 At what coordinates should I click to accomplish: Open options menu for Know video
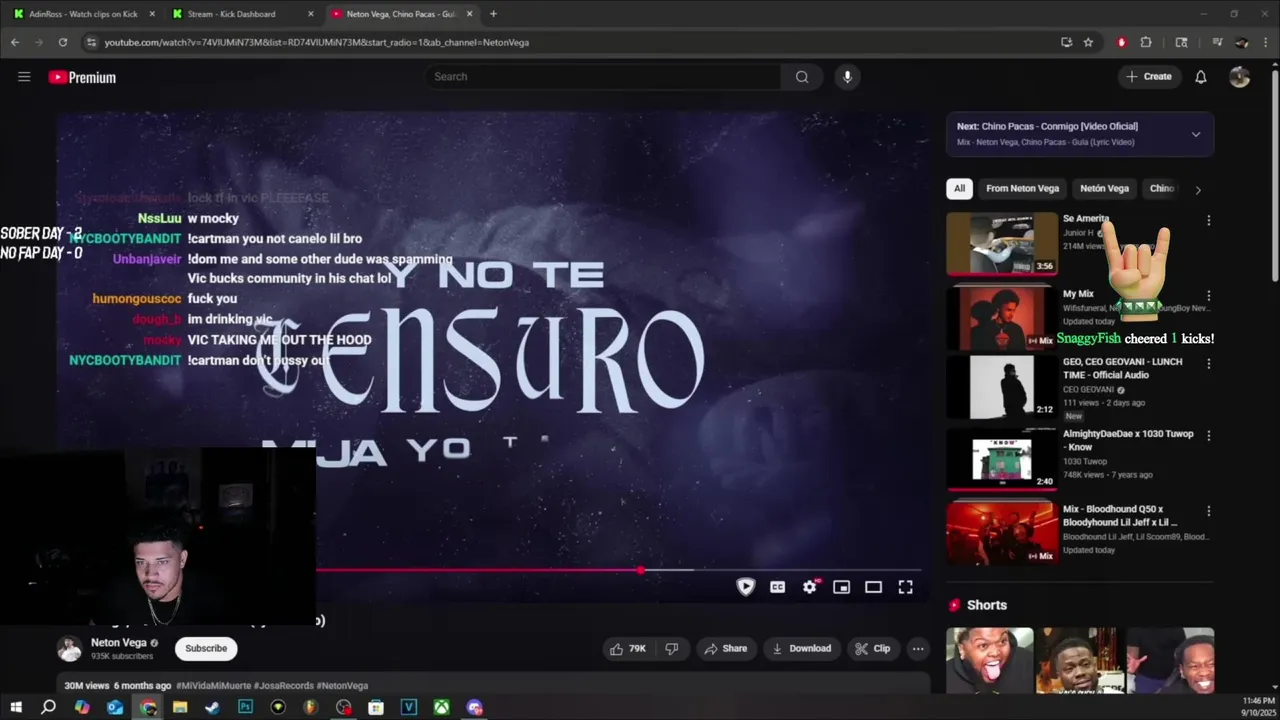(1208, 436)
